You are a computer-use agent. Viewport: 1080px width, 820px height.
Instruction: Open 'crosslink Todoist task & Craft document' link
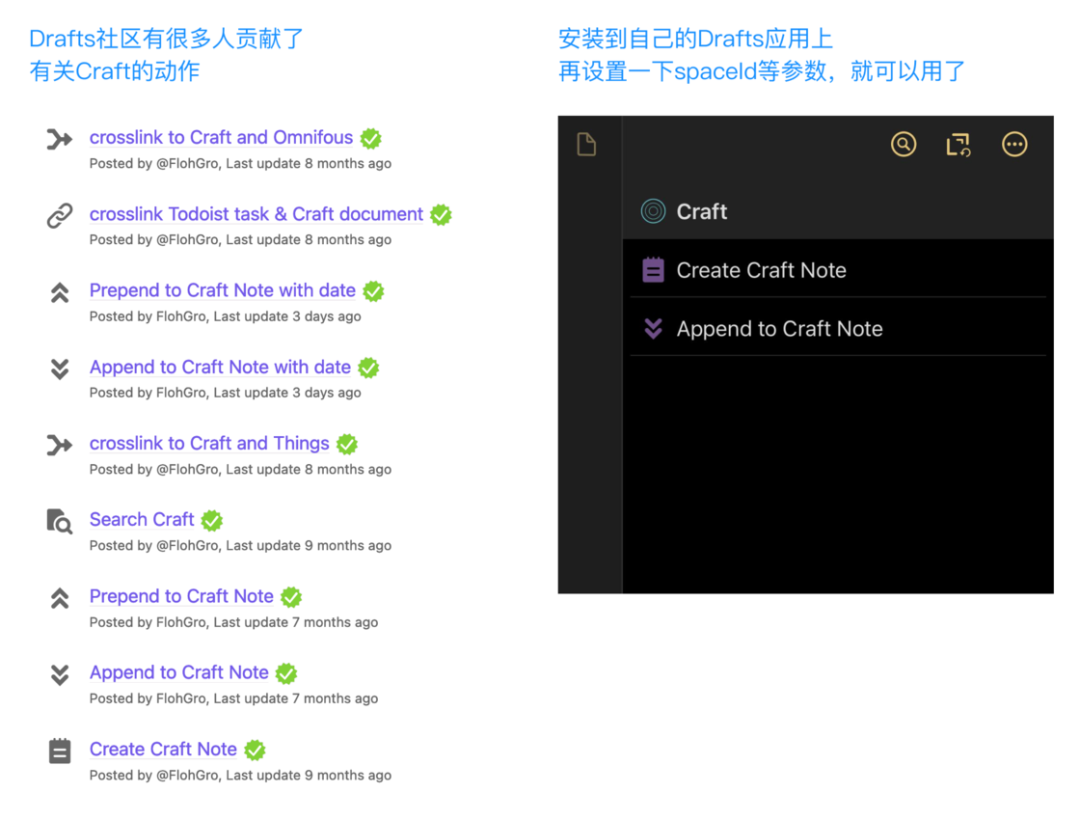256,214
